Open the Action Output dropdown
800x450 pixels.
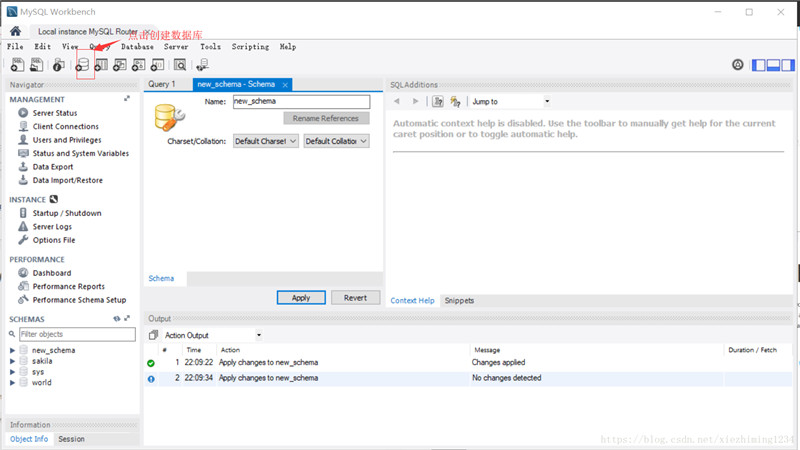[259, 335]
